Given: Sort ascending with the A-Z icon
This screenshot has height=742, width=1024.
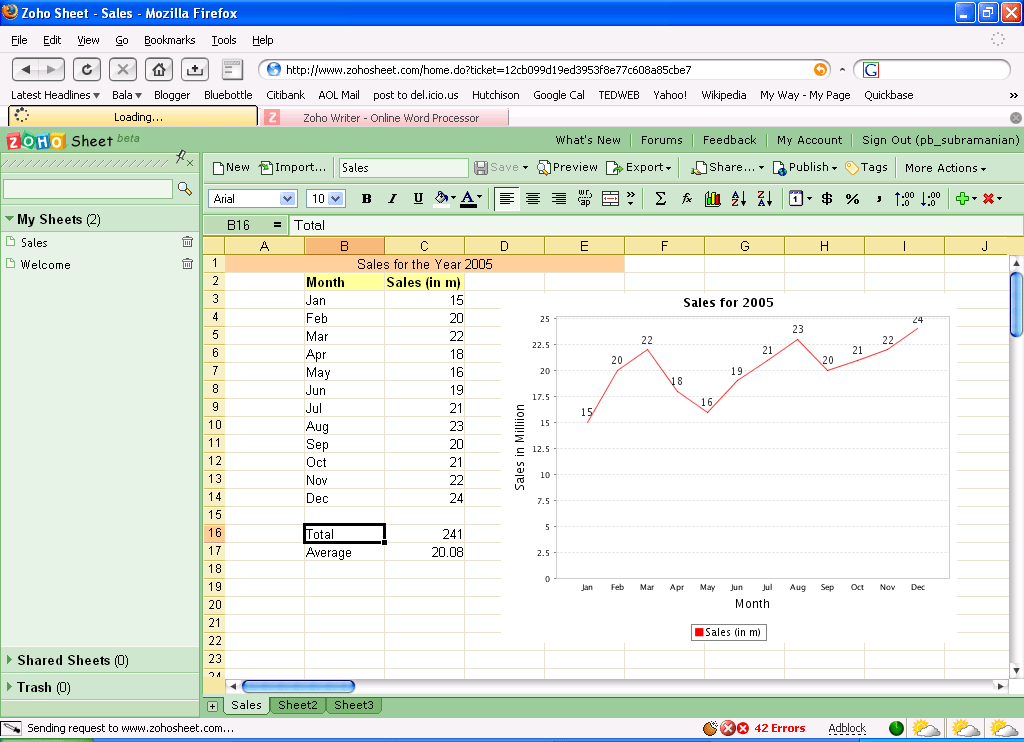Looking at the screenshot, I should pyautogui.click(x=738, y=198).
